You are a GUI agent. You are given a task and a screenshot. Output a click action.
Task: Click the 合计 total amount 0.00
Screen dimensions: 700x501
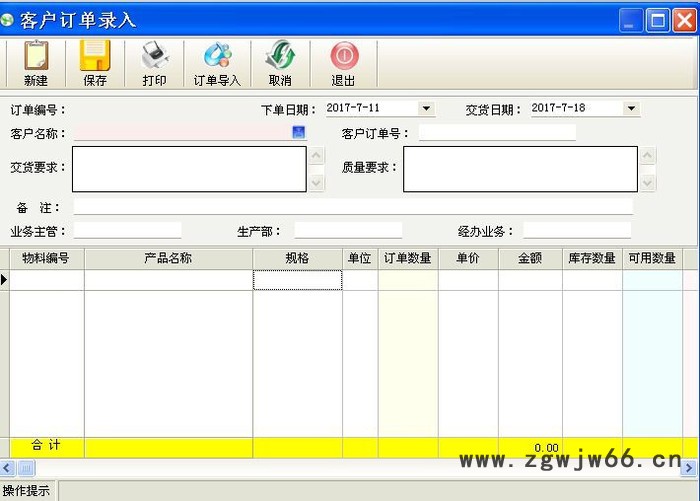(546, 447)
